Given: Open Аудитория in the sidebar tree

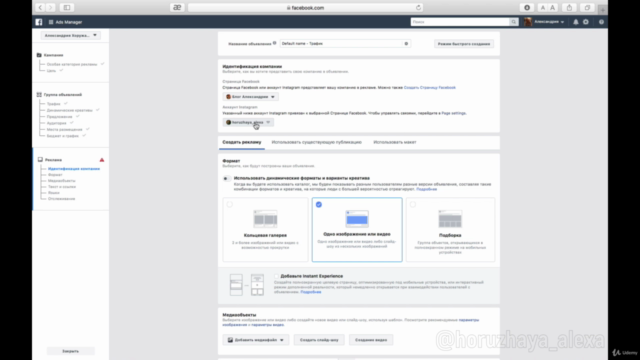Looking at the screenshot, I should click(x=56, y=123).
